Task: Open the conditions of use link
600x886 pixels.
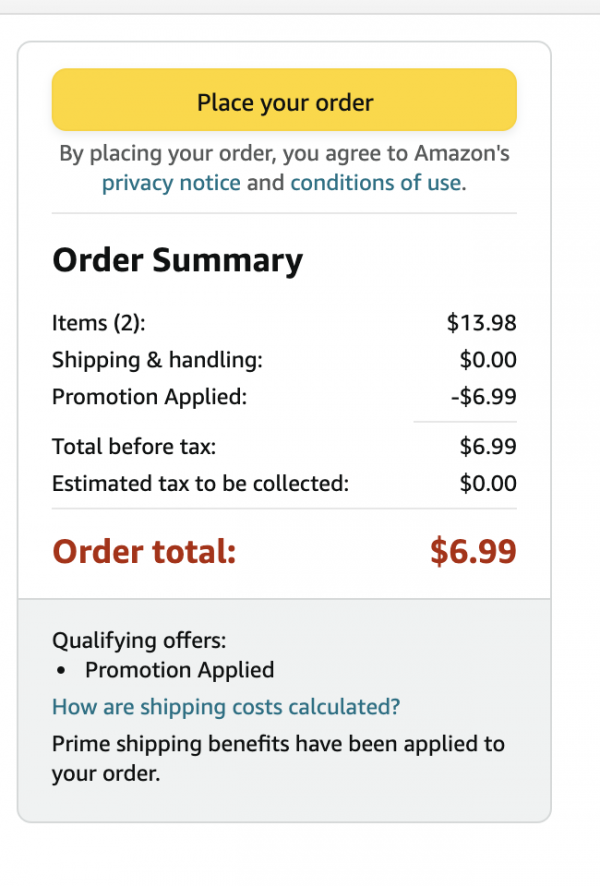Action: click(x=376, y=183)
